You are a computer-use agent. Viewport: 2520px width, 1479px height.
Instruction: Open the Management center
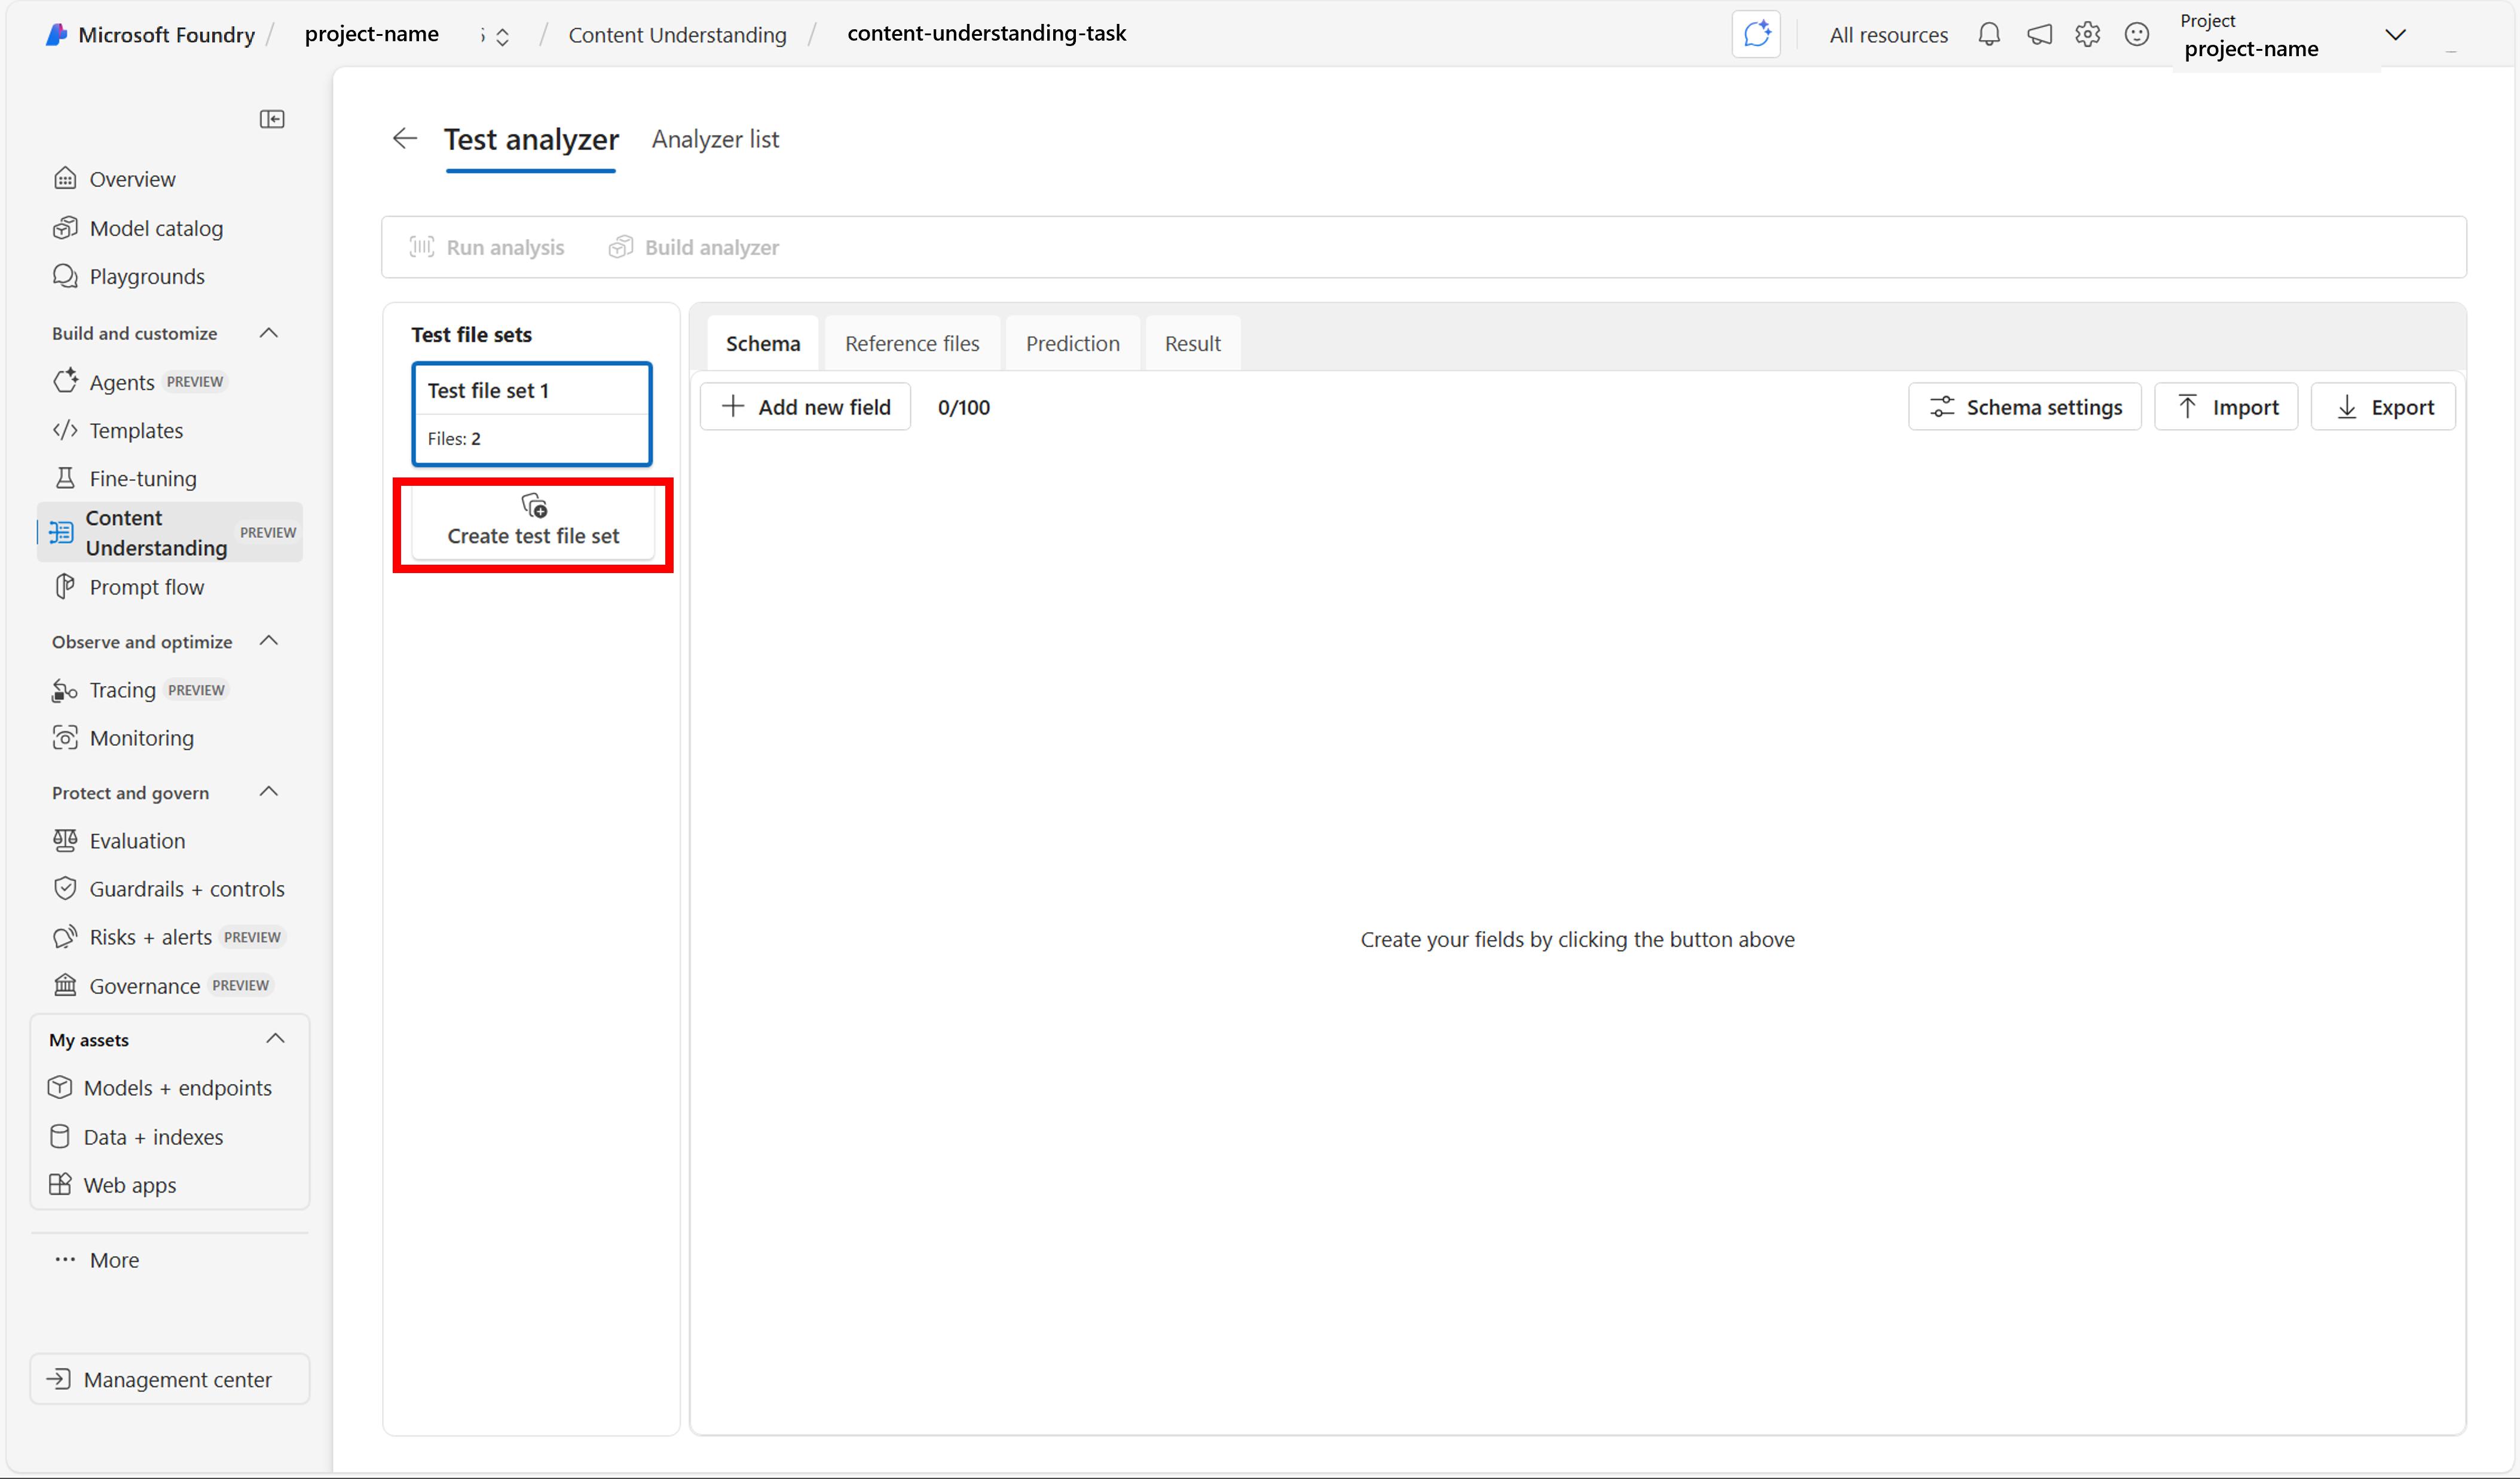(170, 1379)
